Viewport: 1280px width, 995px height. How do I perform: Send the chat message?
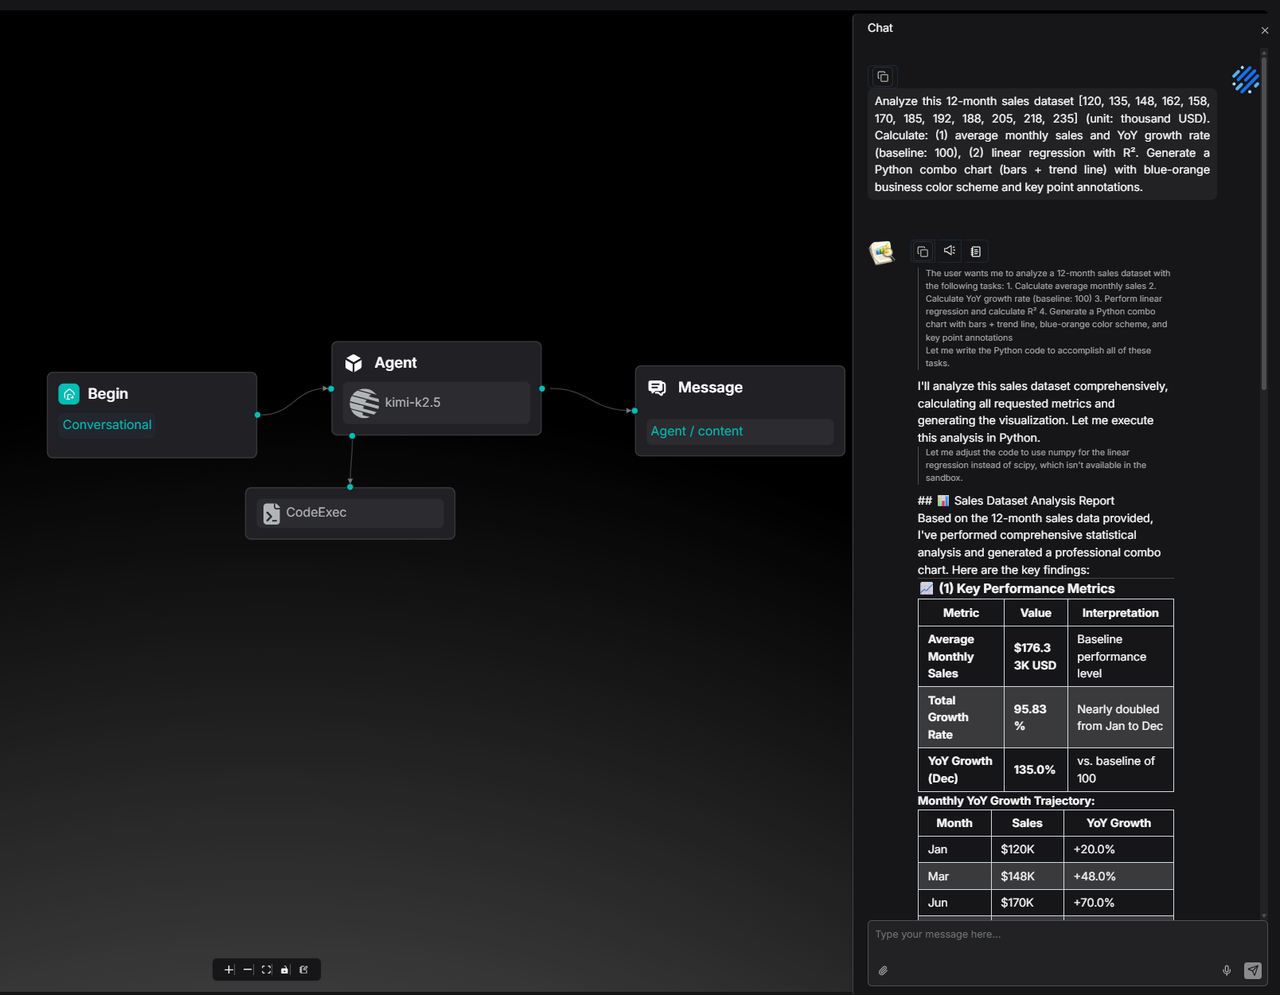1252,970
